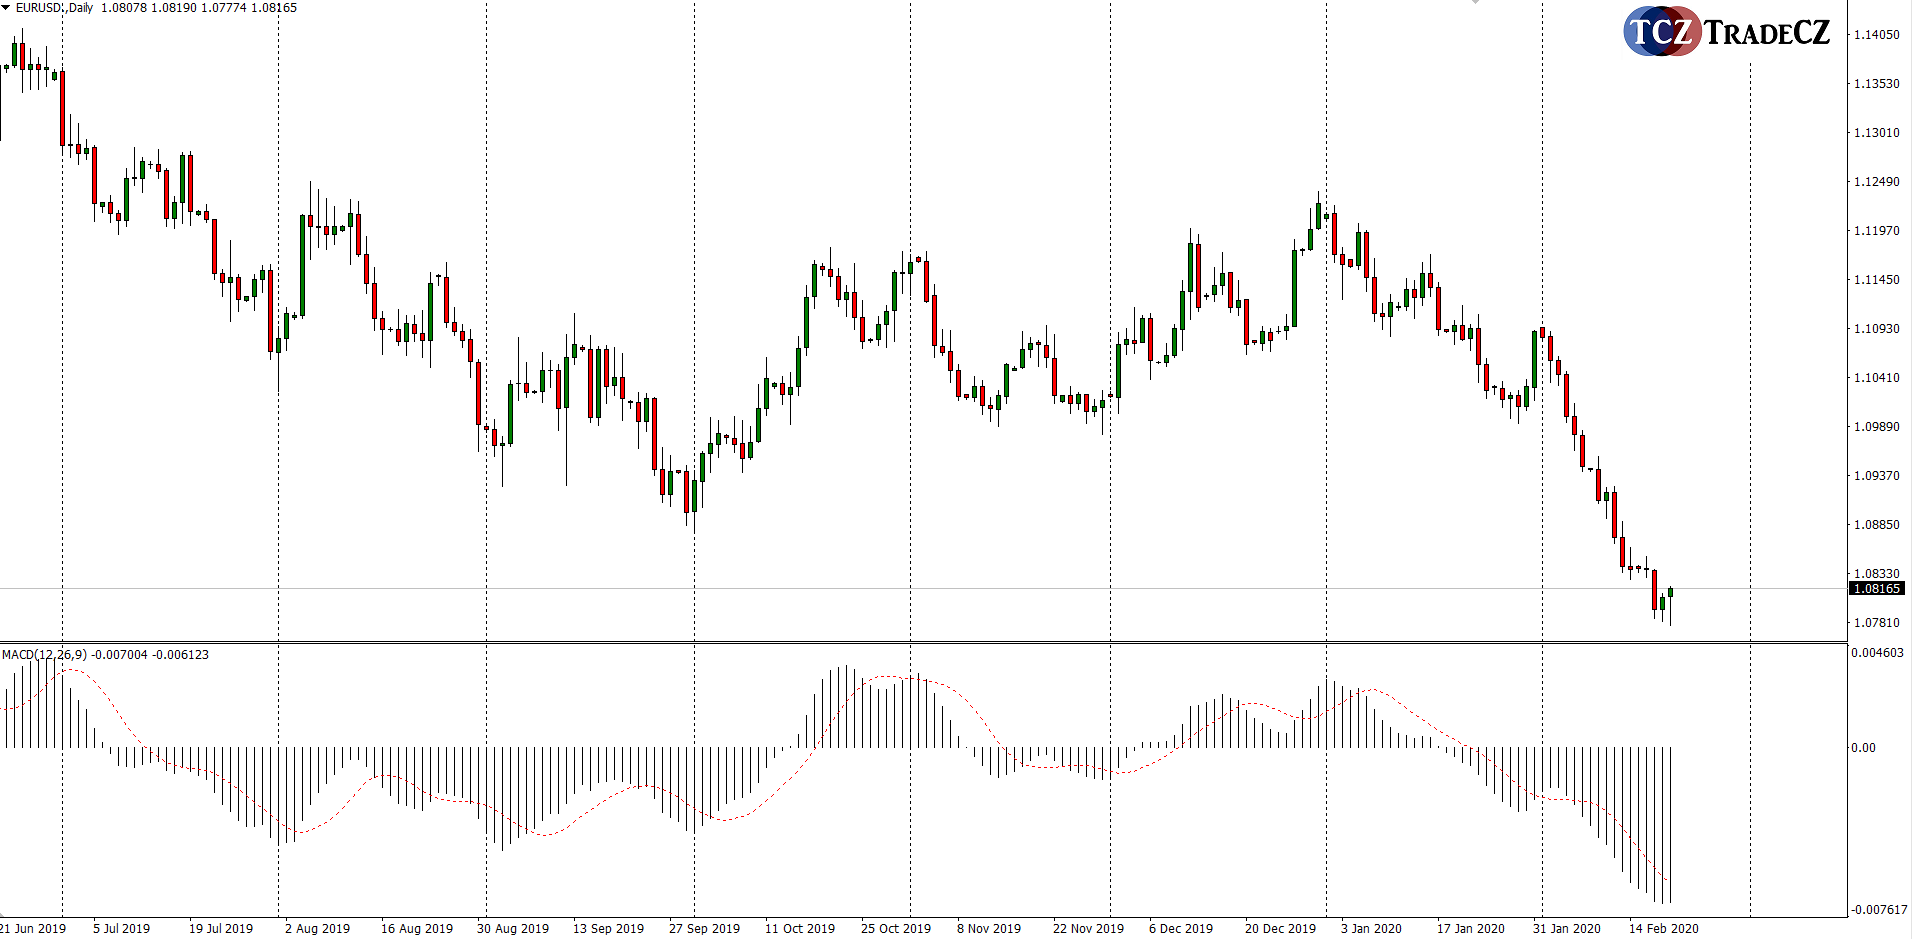
Task: Click the MACD scale value 0.004603
Action: click(x=1877, y=653)
